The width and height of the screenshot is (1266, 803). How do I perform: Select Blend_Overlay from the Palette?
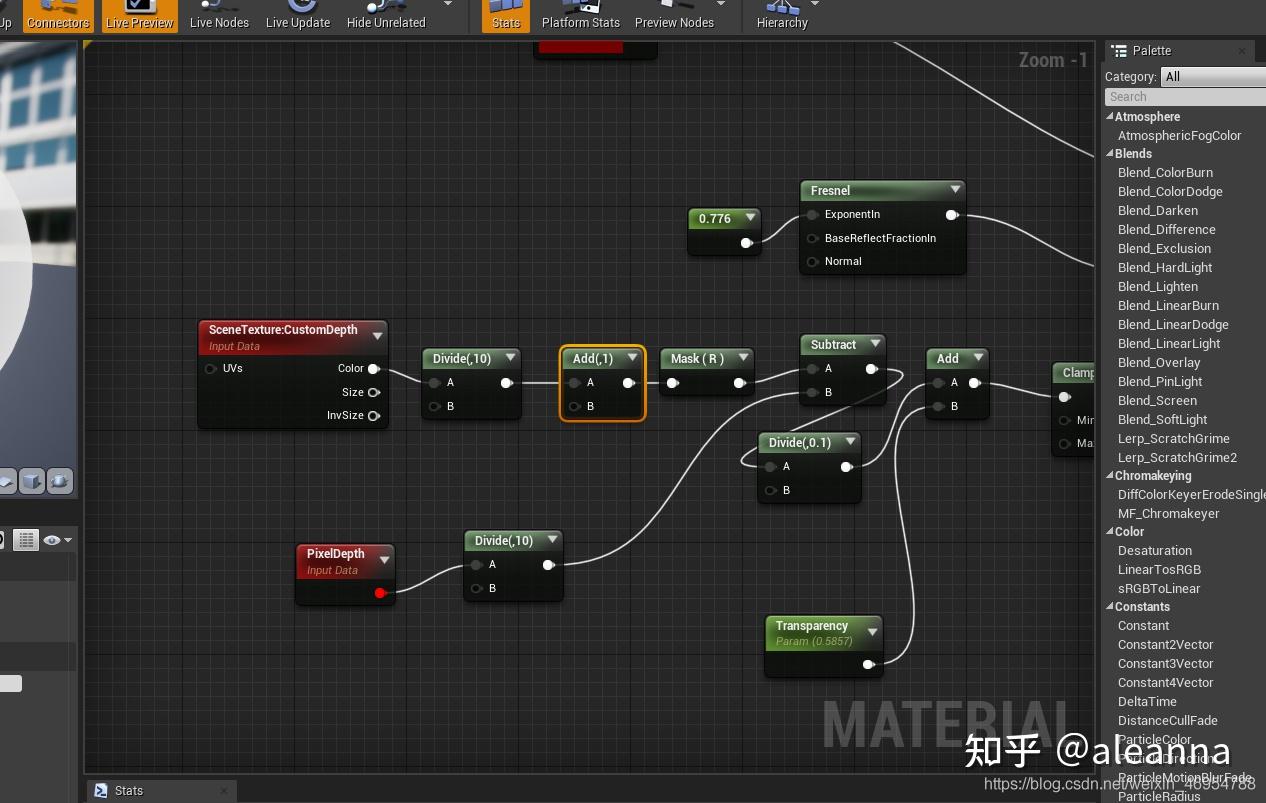coord(1158,362)
